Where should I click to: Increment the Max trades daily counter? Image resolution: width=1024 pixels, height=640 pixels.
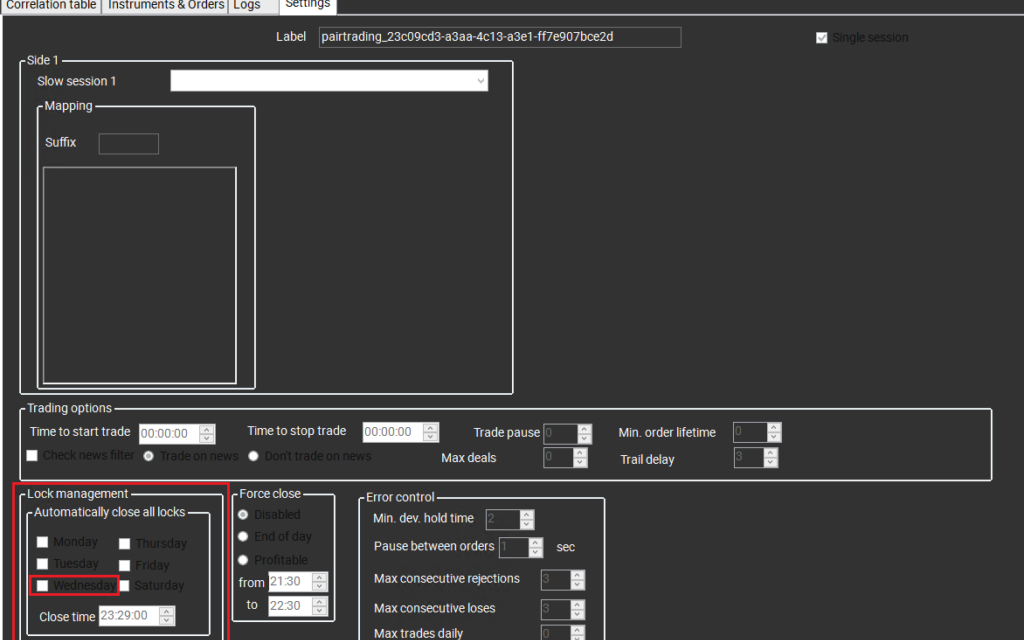577,628
